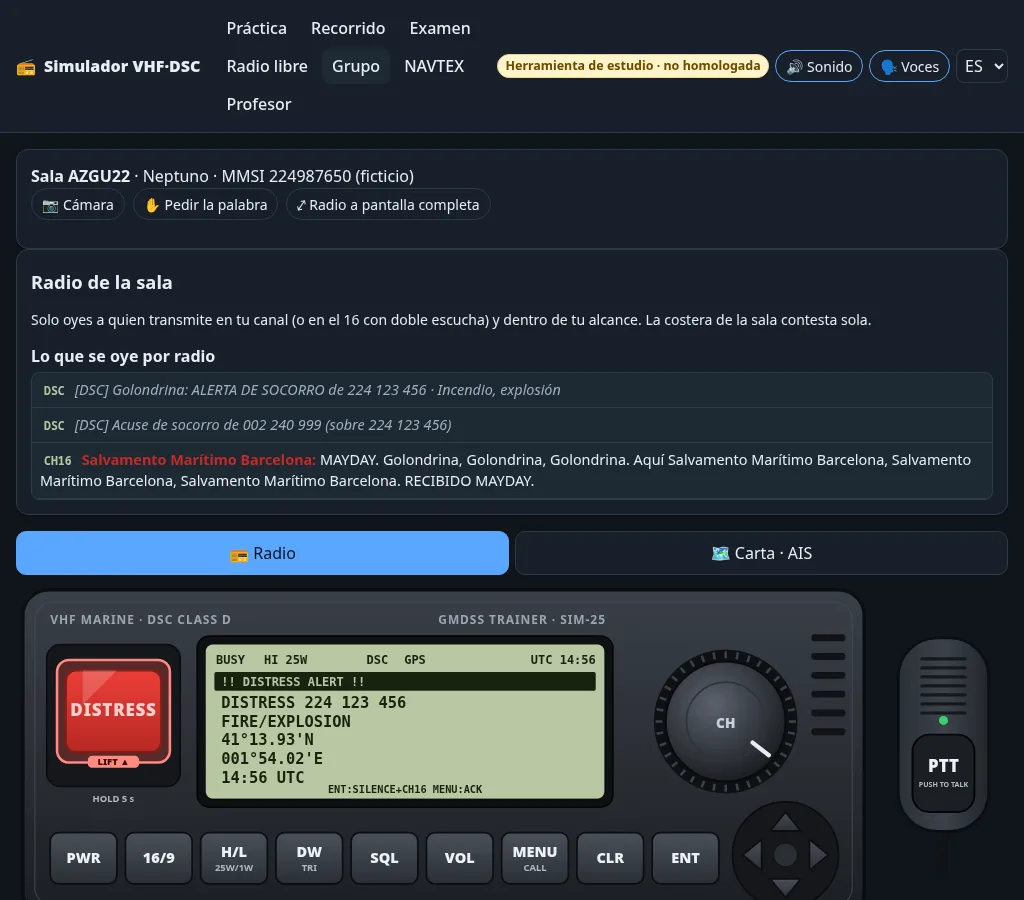Click the d-pad center button
The width and height of the screenshot is (1024, 900).
785,855
